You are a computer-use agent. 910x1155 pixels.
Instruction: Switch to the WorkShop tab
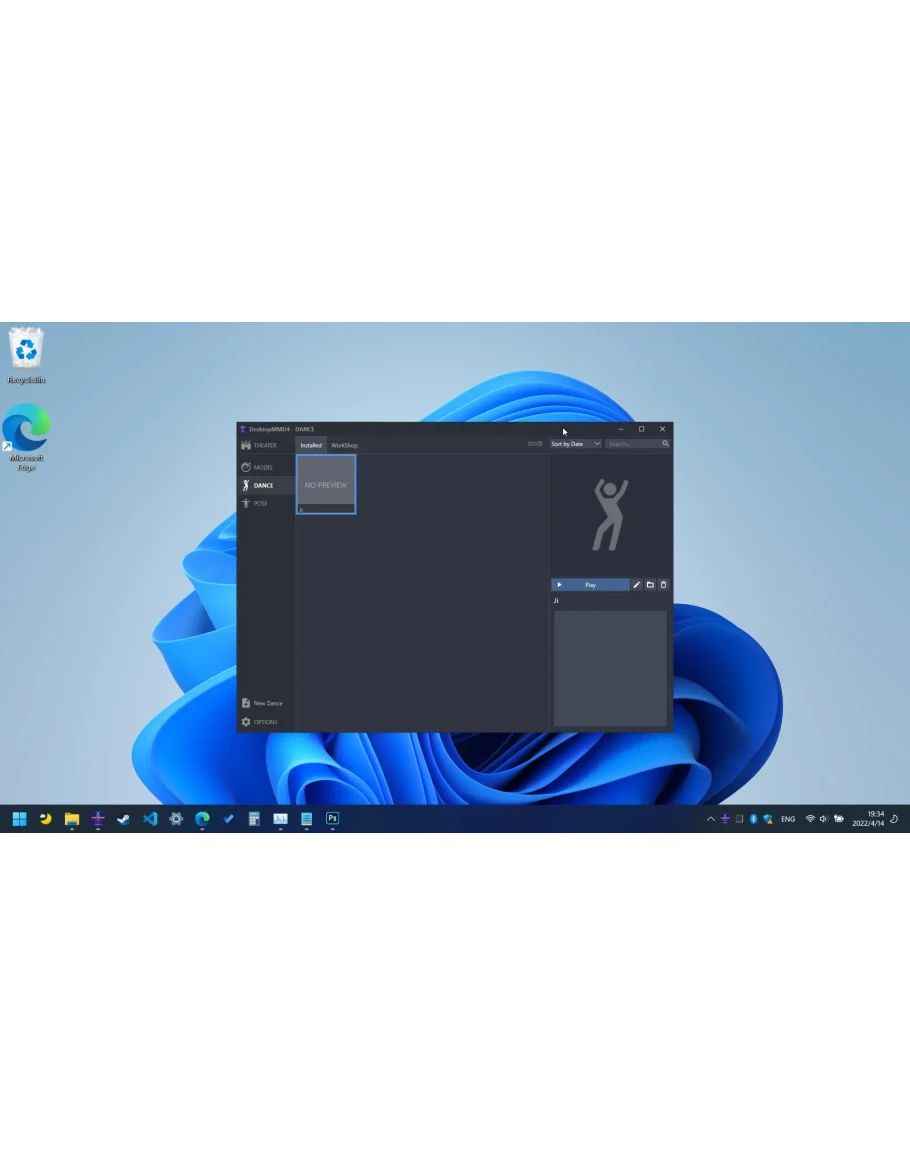[x=344, y=445]
